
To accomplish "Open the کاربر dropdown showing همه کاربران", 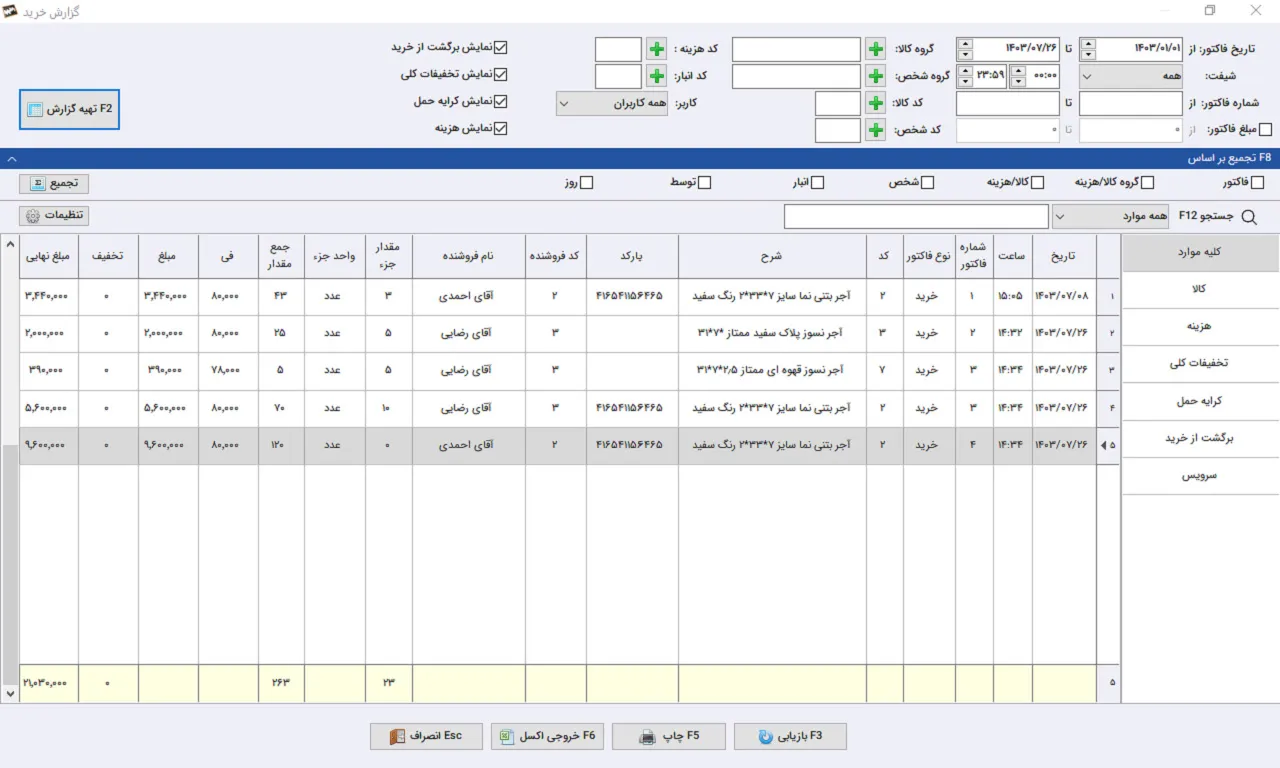I will tap(612, 103).
